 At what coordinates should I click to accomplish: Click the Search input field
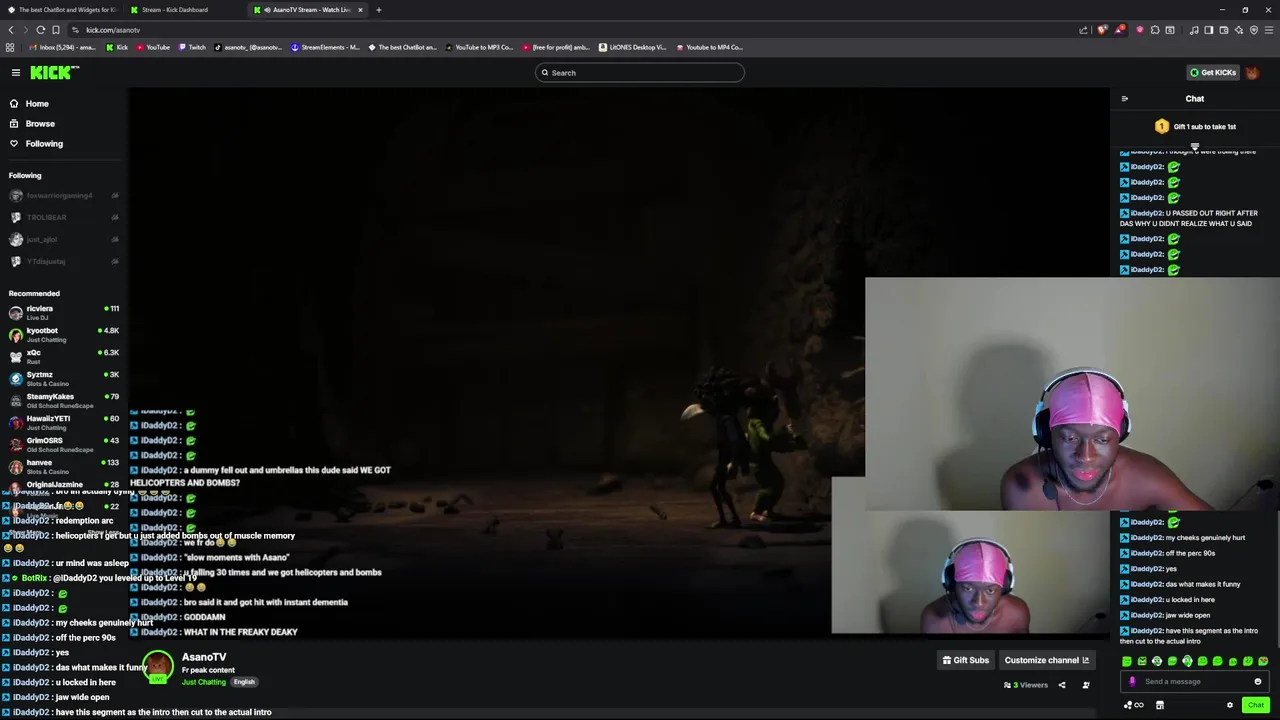(640, 73)
